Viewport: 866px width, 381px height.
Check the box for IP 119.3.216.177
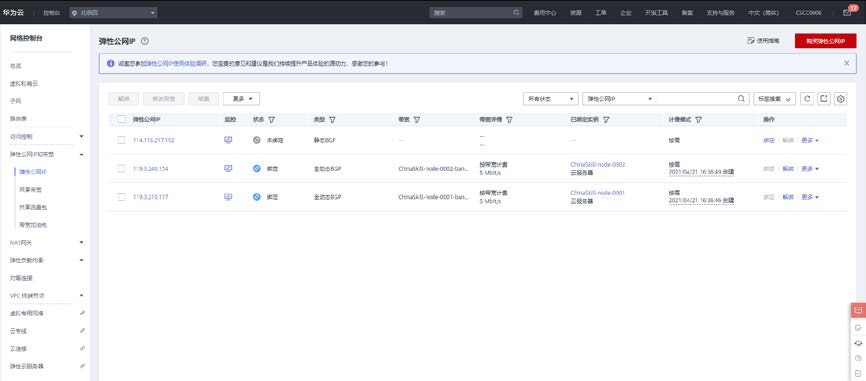click(x=122, y=197)
